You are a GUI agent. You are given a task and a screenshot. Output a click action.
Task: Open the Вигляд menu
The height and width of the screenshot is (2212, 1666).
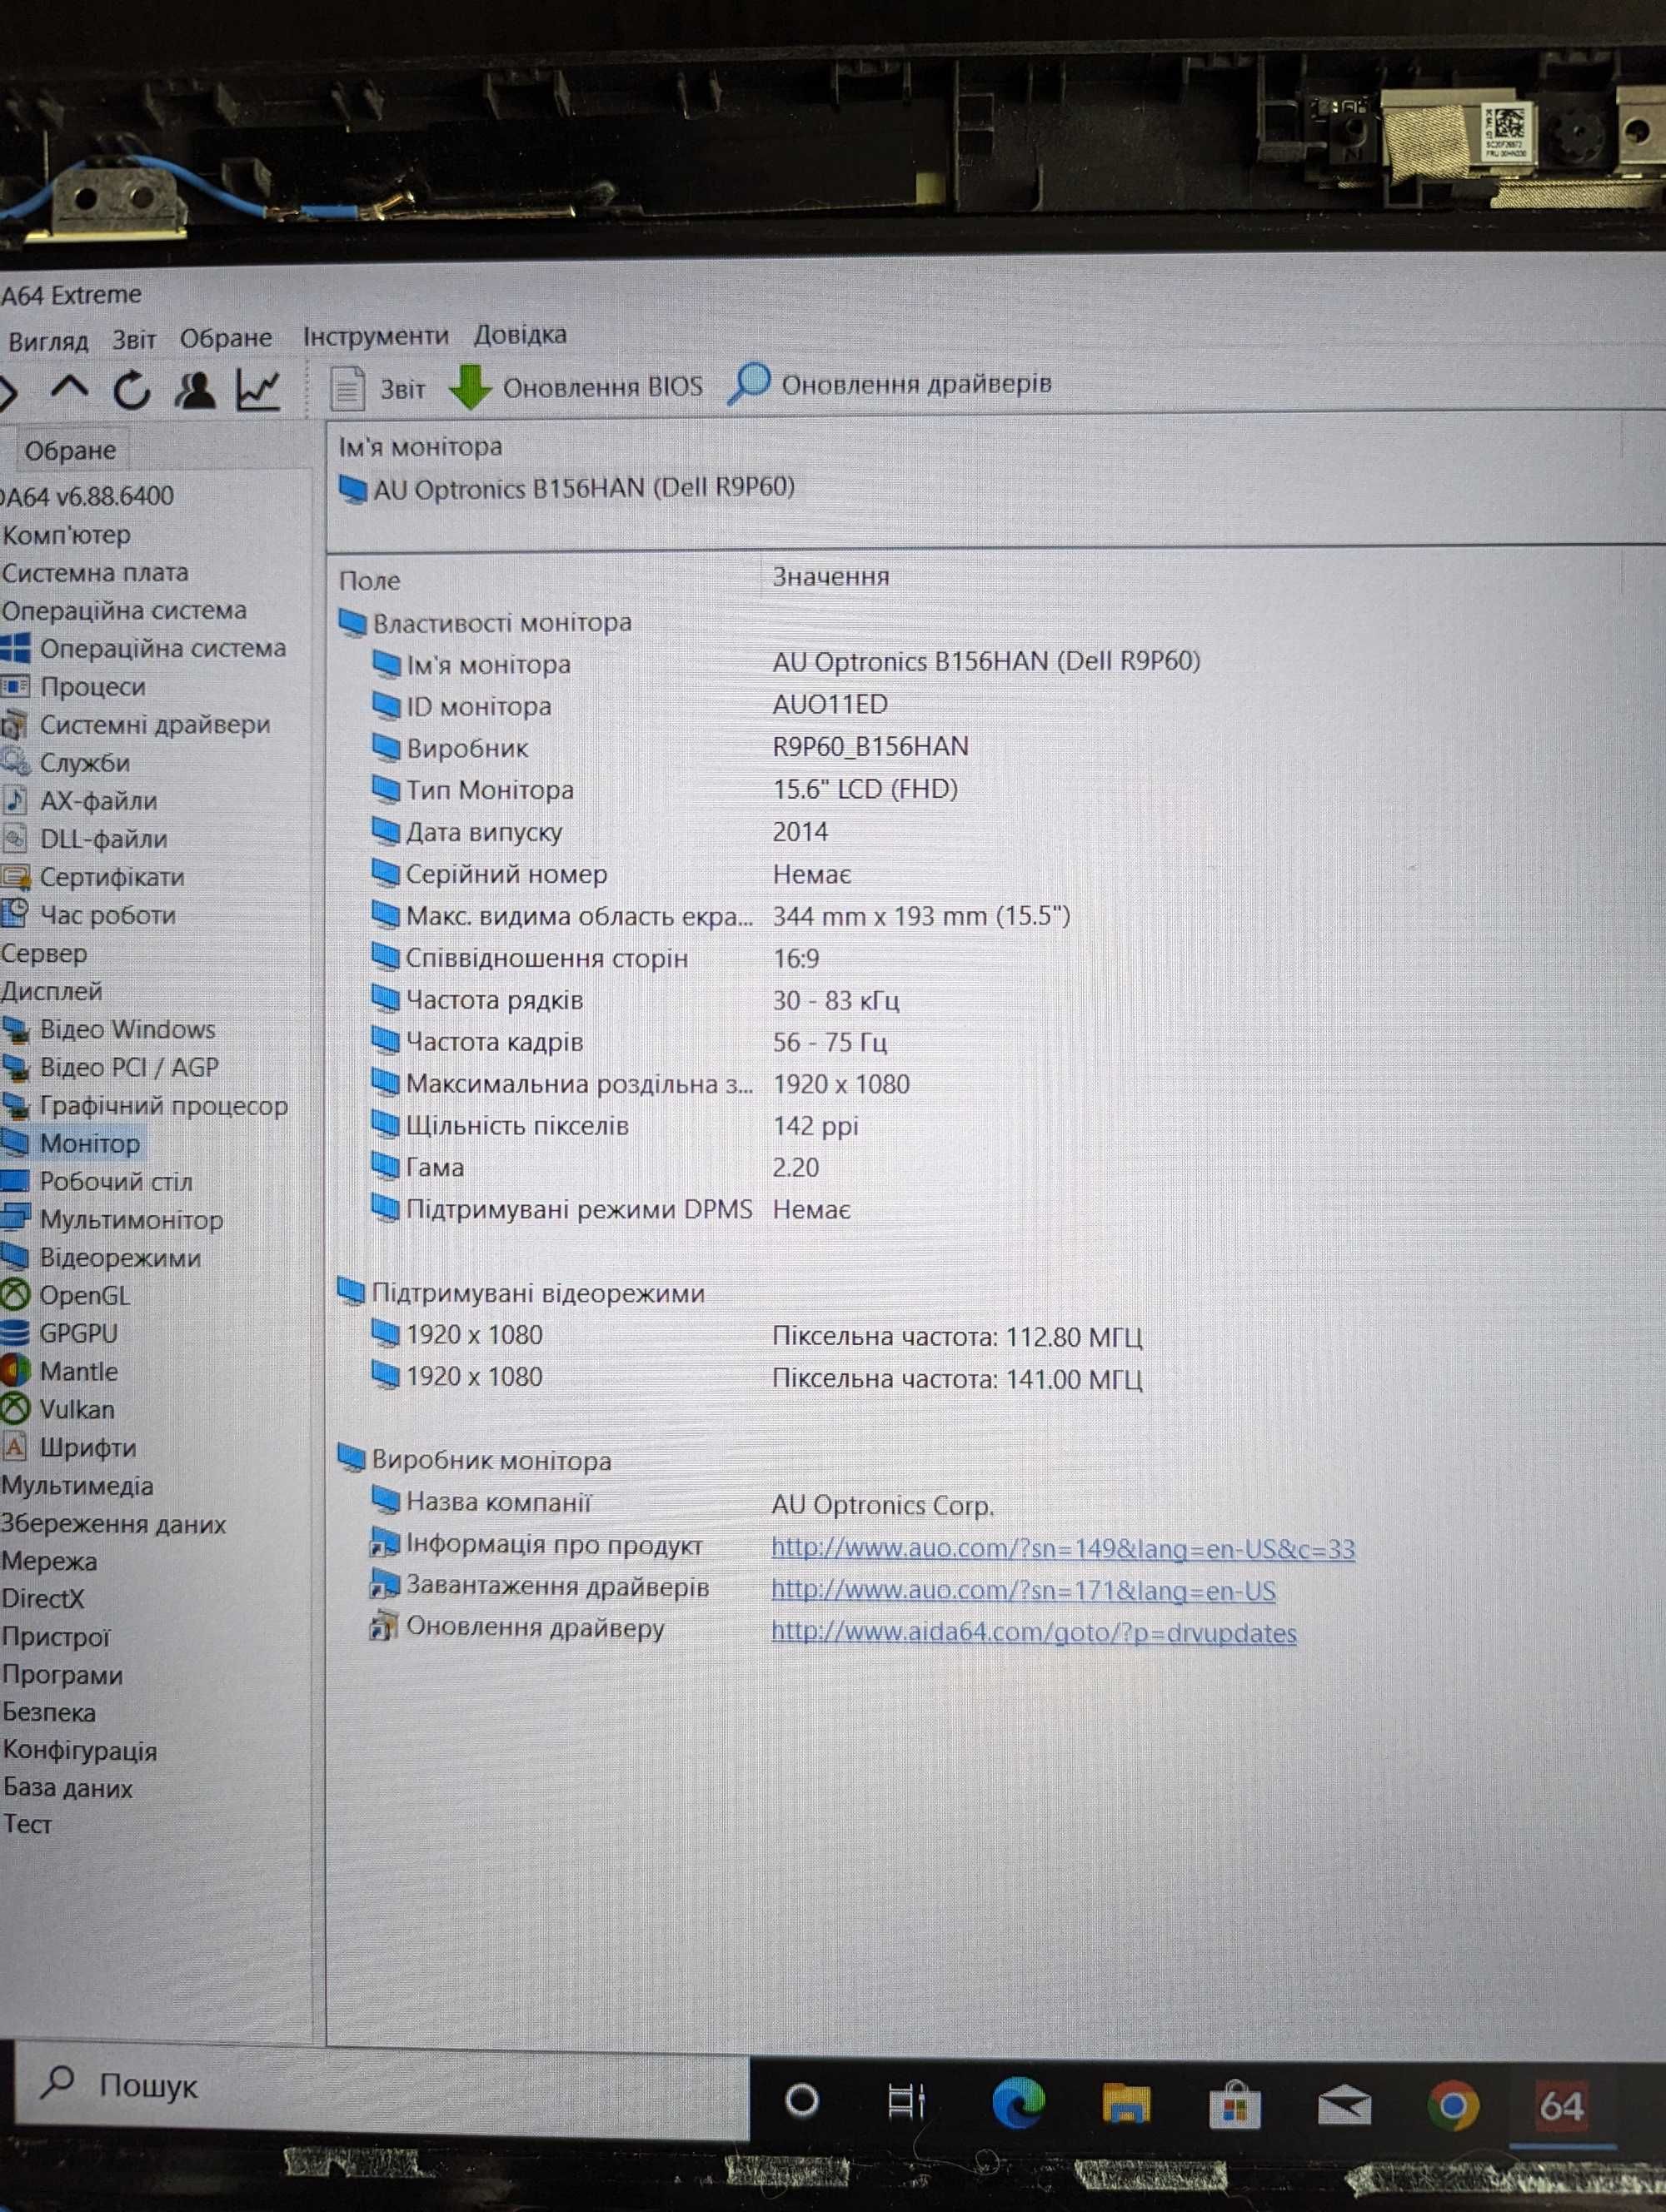coord(48,341)
